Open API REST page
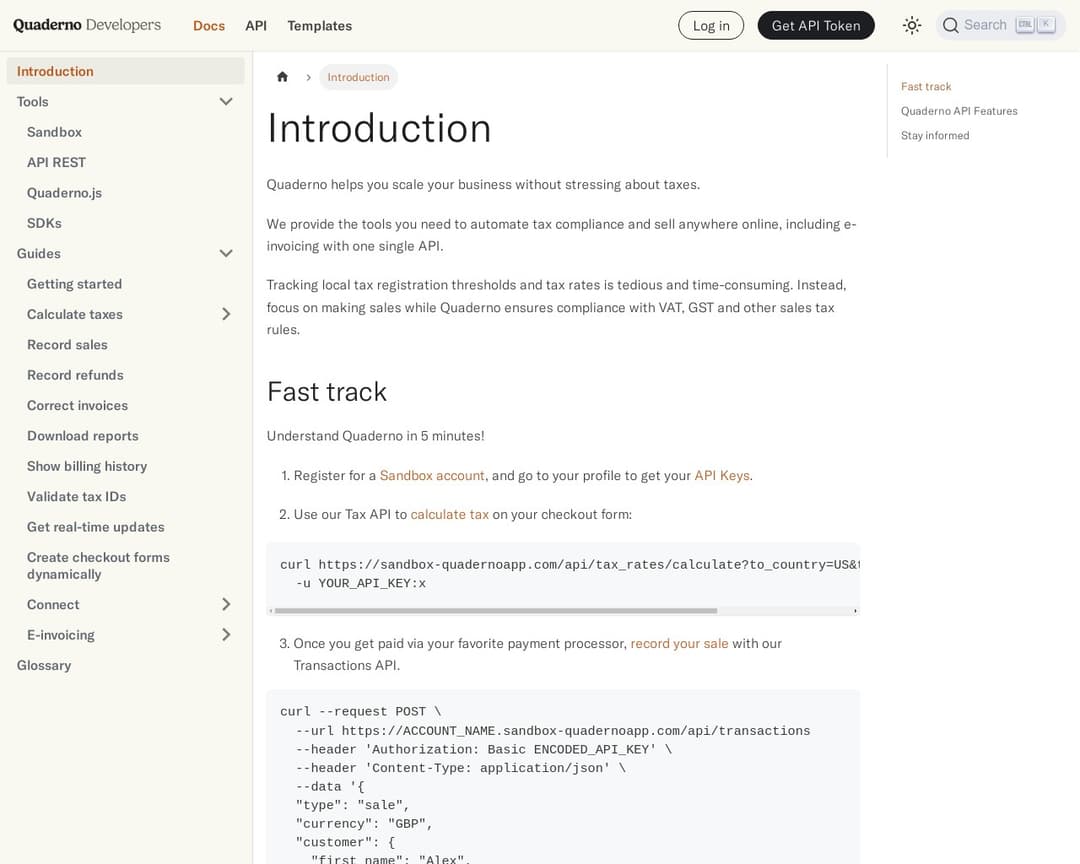Viewport: 1080px width, 864px height. (x=56, y=162)
